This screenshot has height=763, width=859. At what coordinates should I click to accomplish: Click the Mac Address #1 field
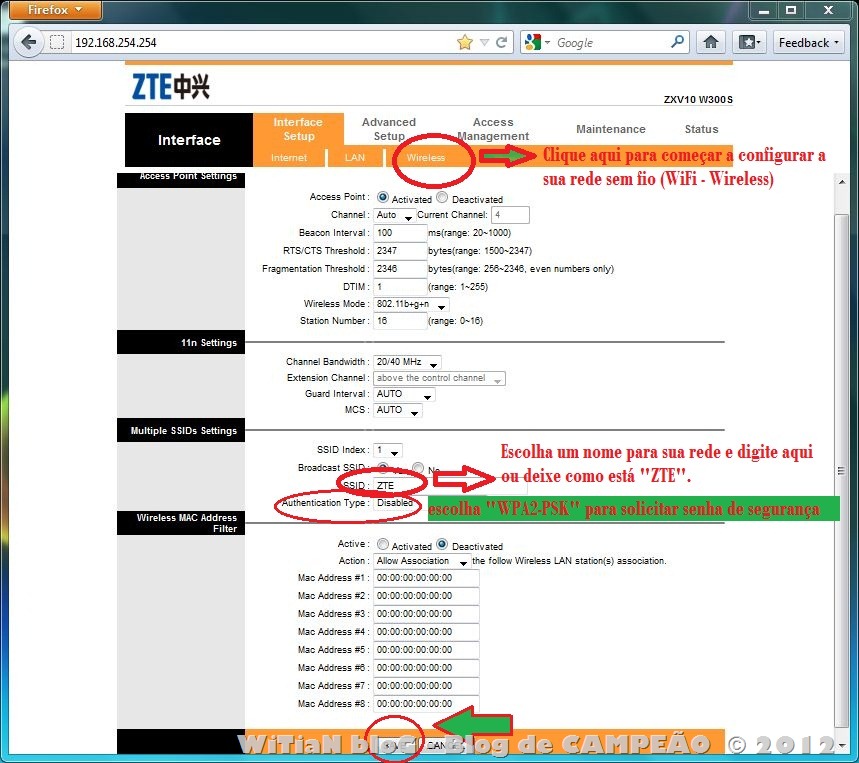click(x=426, y=578)
